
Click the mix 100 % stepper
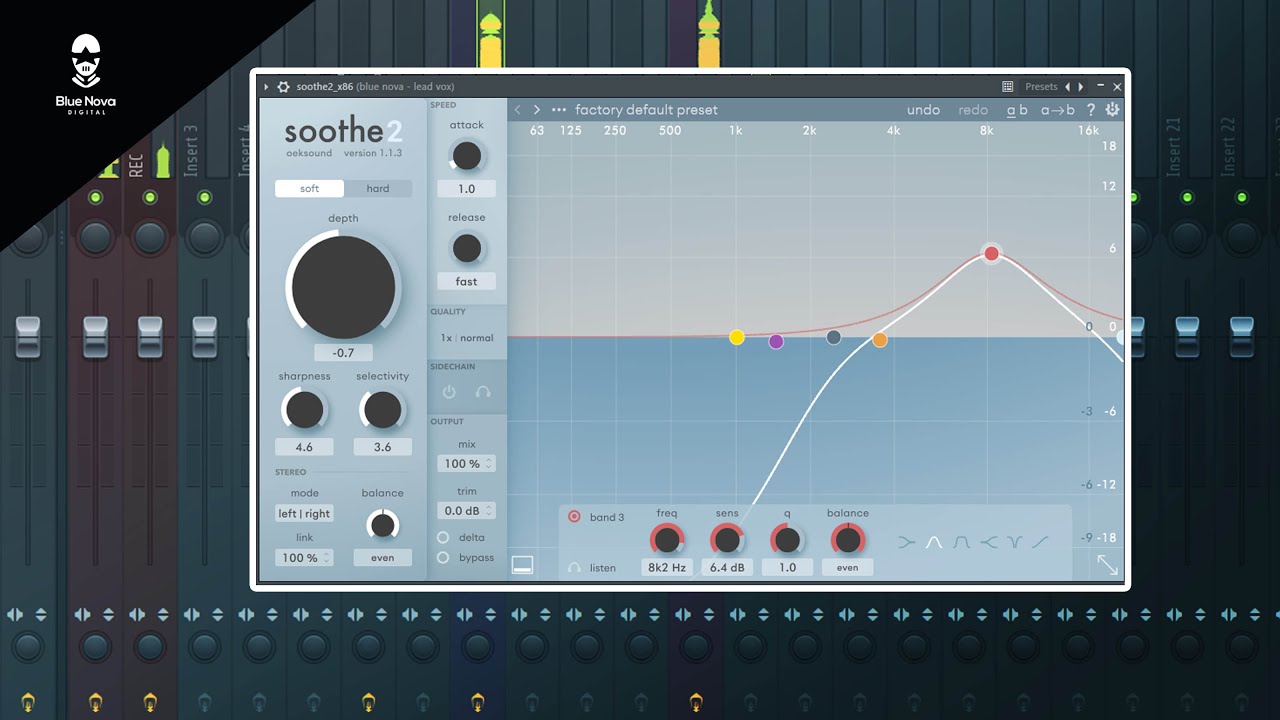(466, 463)
